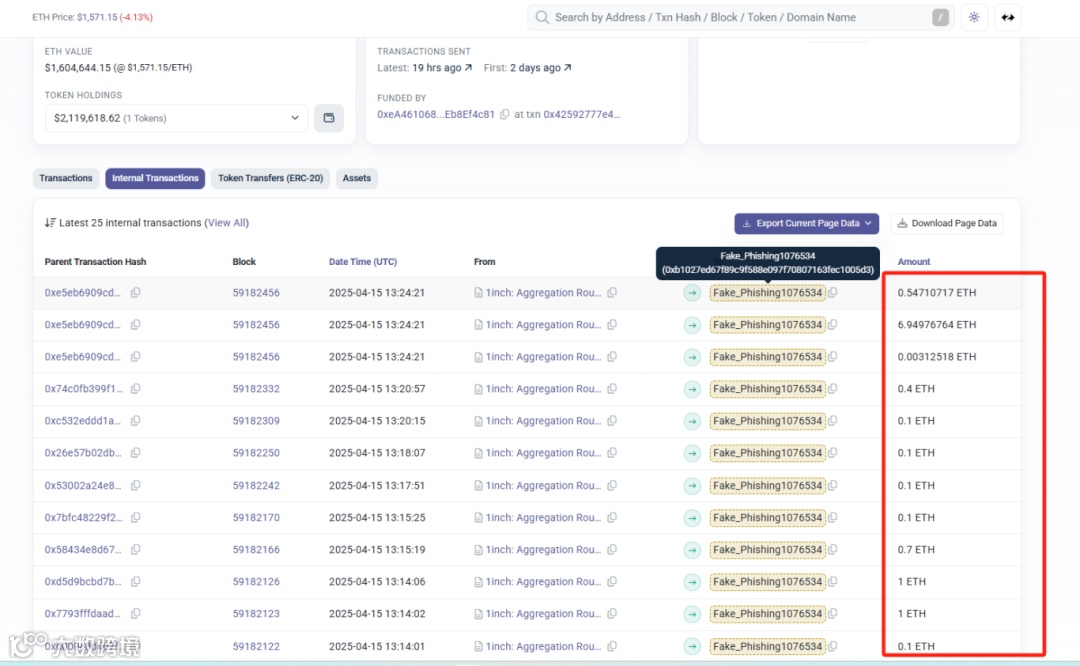Image resolution: width=1080 pixels, height=666 pixels.
Task: Toggle the Date Time (UTC) column header
Action: tap(363, 262)
